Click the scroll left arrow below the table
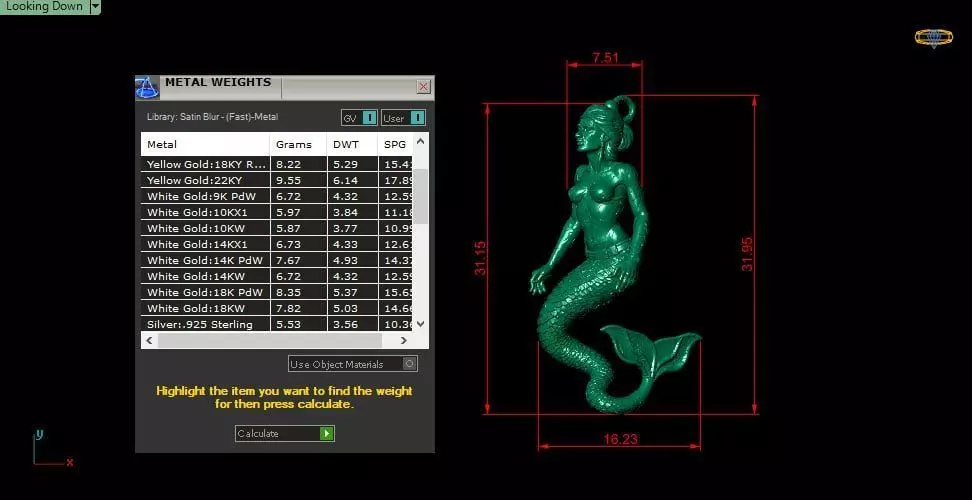Viewport: 972px width, 500px height. [x=149, y=340]
